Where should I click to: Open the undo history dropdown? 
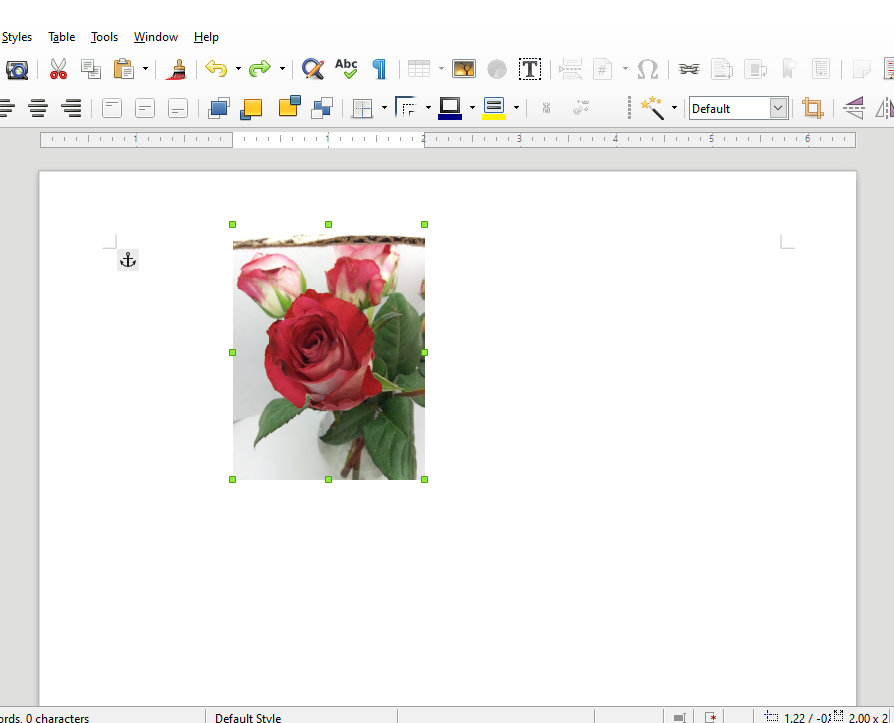coord(238,69)
